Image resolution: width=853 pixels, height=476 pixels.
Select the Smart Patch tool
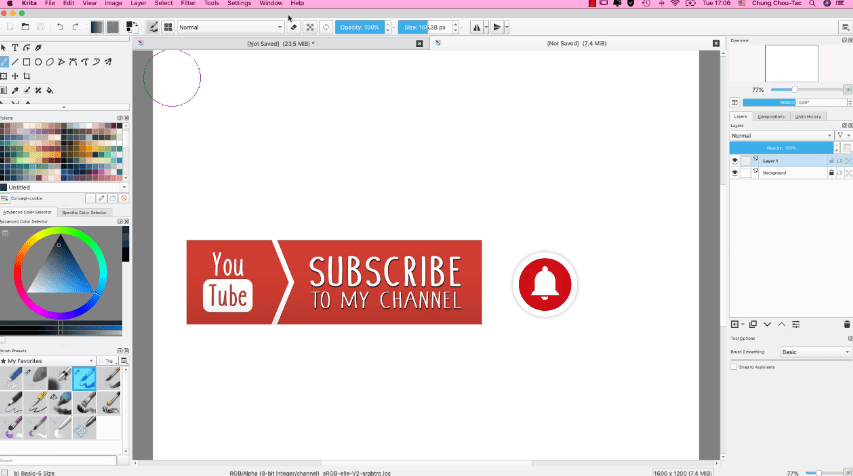click(38, 90)
